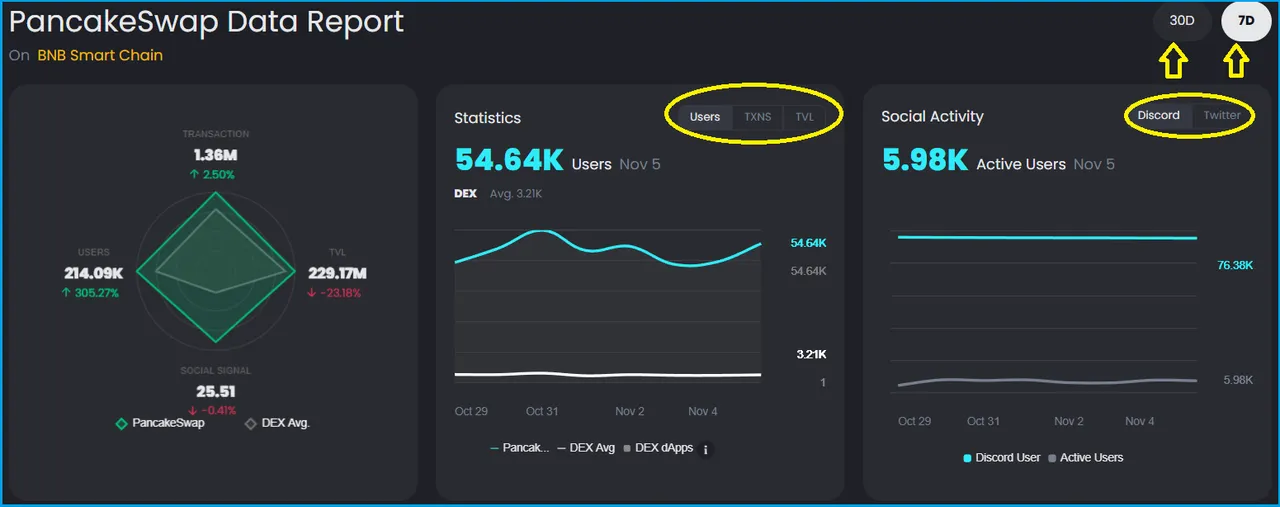
Task: Click the radar chart in the overview card
Action: [216, 270]
